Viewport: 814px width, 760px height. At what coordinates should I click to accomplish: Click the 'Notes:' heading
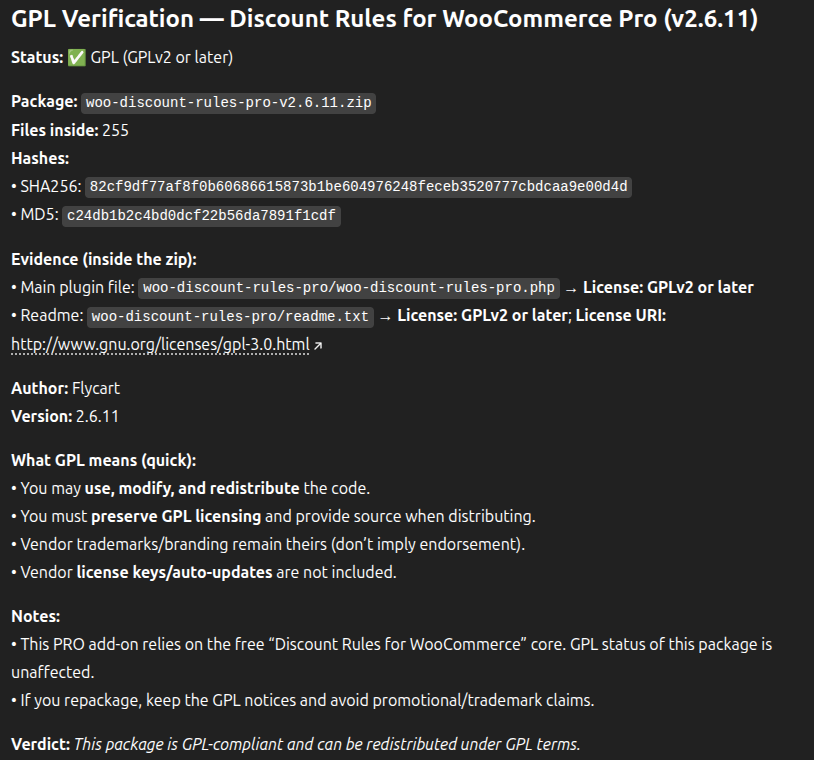[36, 616]
